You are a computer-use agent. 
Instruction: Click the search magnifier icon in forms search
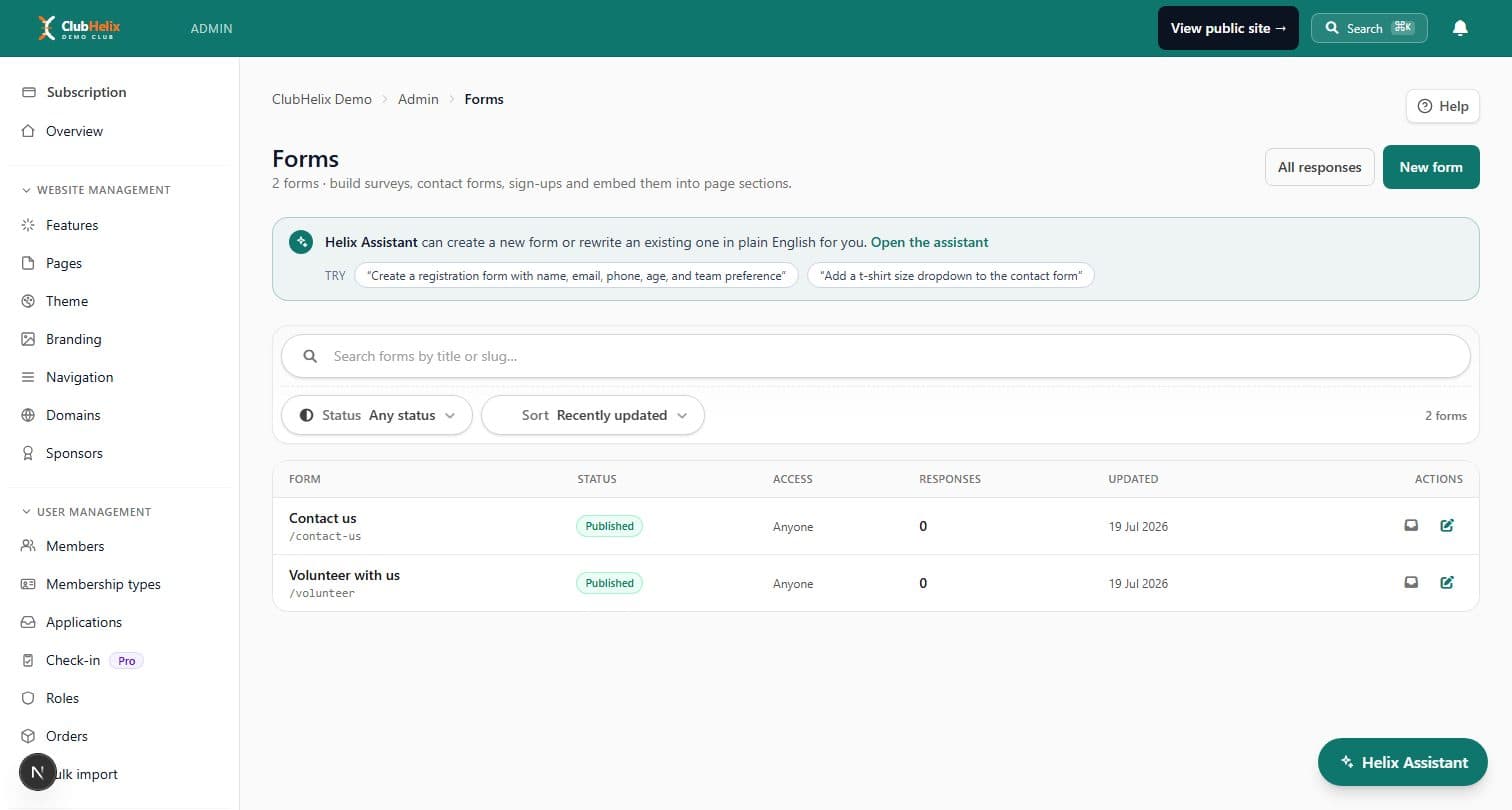point(310,356)
